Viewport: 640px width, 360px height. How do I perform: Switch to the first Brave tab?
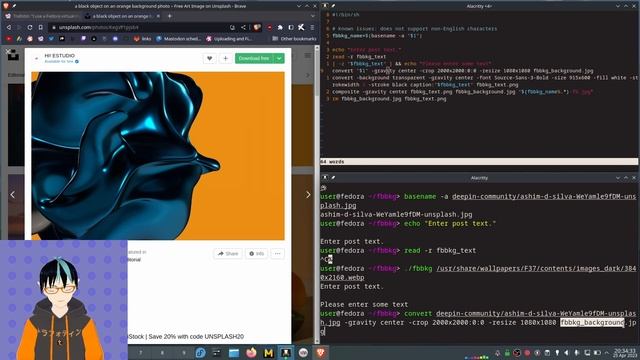click(42, 16)
